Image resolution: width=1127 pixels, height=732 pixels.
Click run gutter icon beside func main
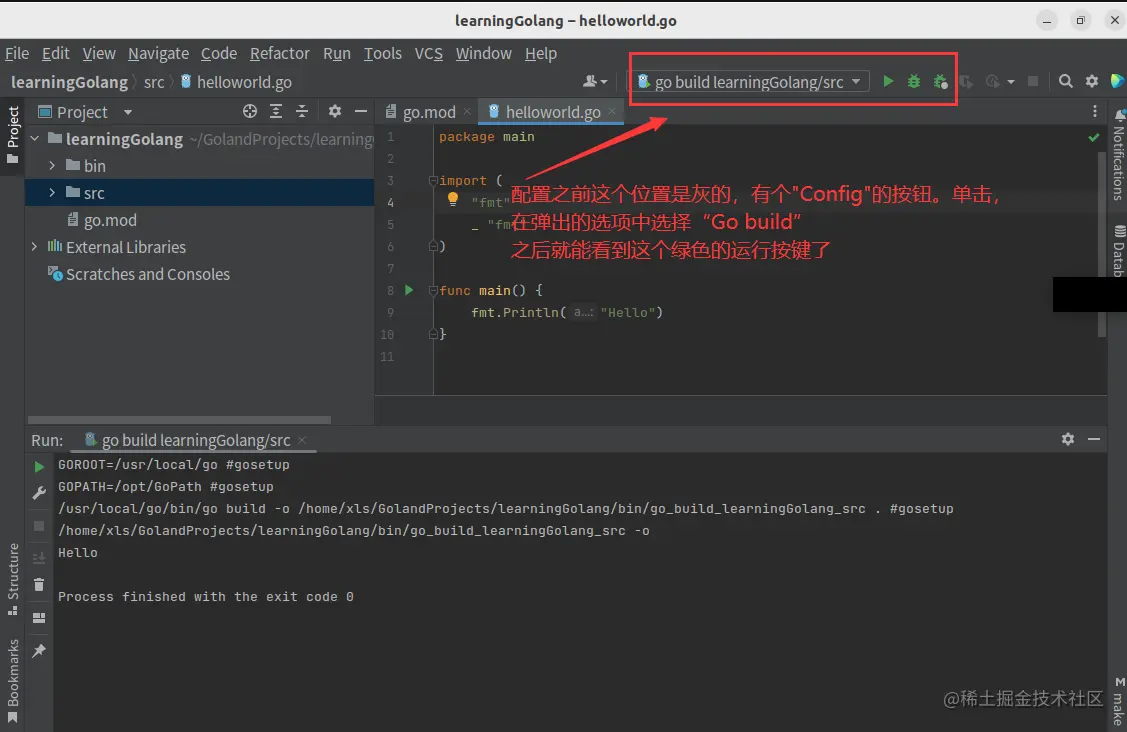click(409, 290)
